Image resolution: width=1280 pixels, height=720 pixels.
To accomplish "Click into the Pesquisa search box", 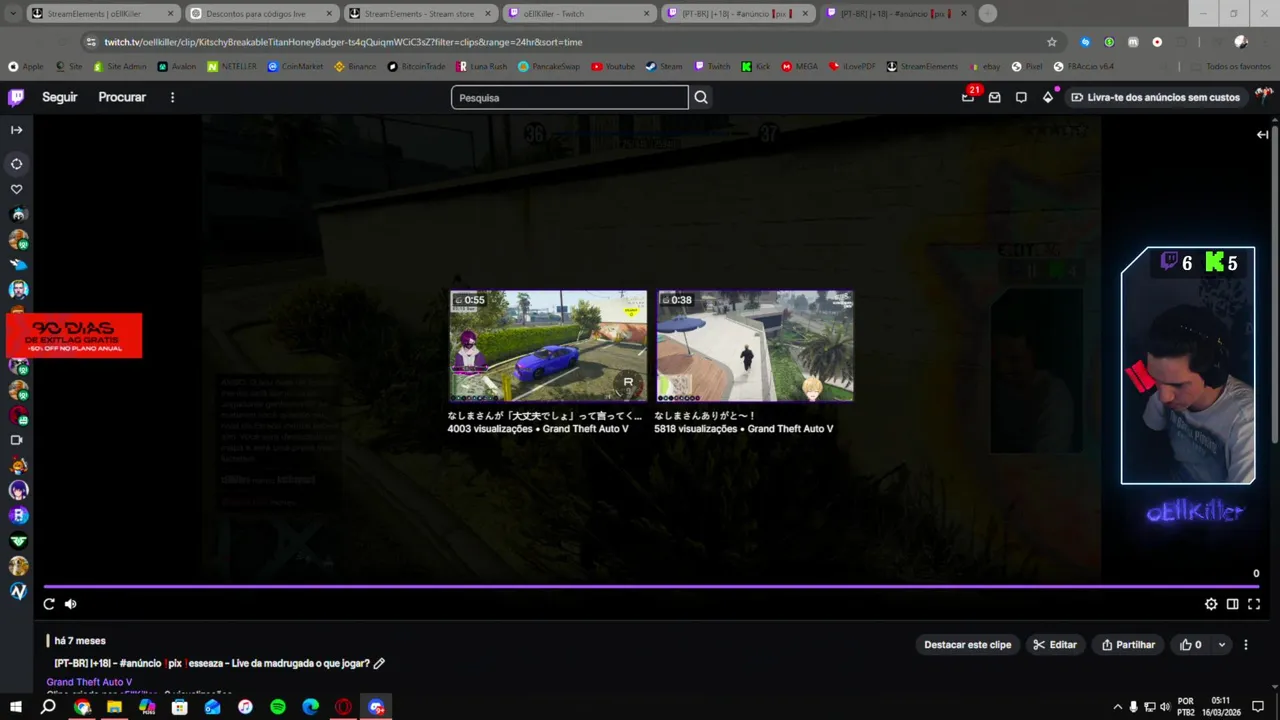I will click(x=570, y=97).
